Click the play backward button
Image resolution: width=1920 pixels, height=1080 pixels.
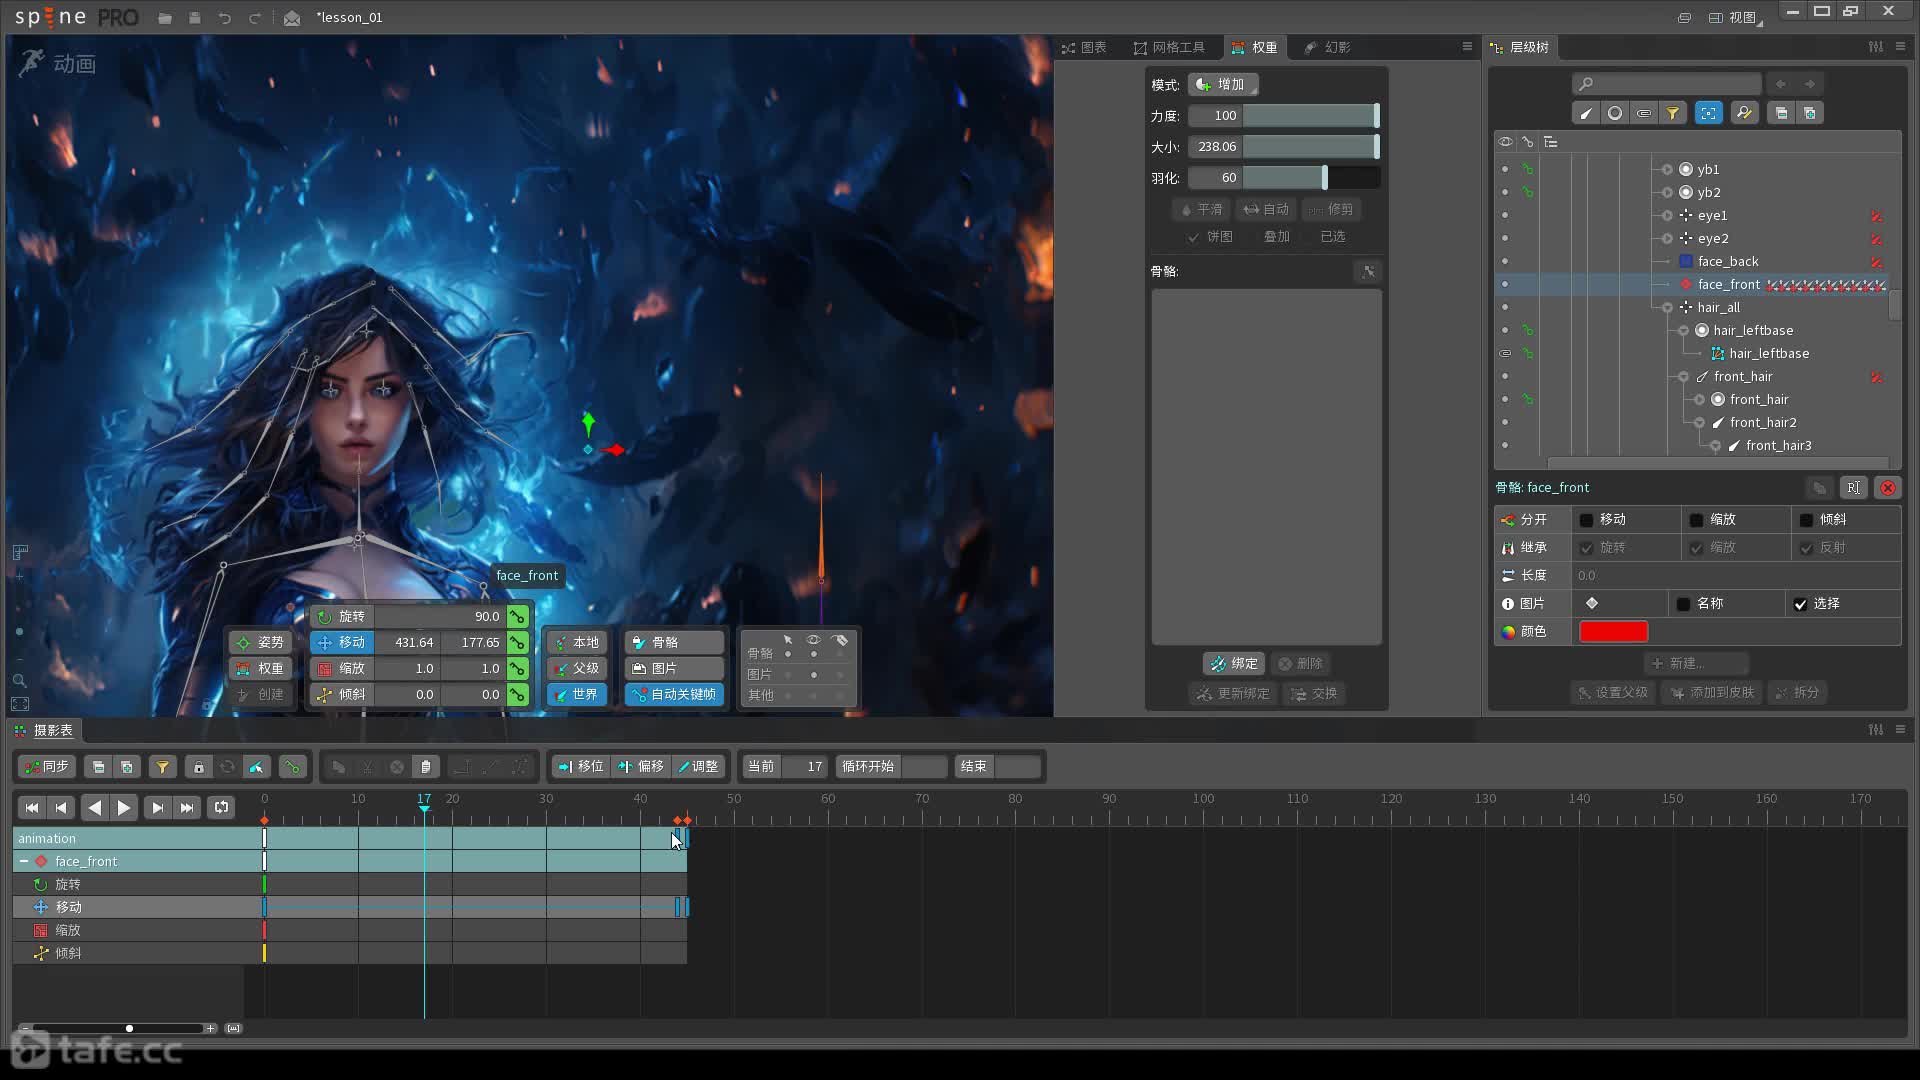95,807
